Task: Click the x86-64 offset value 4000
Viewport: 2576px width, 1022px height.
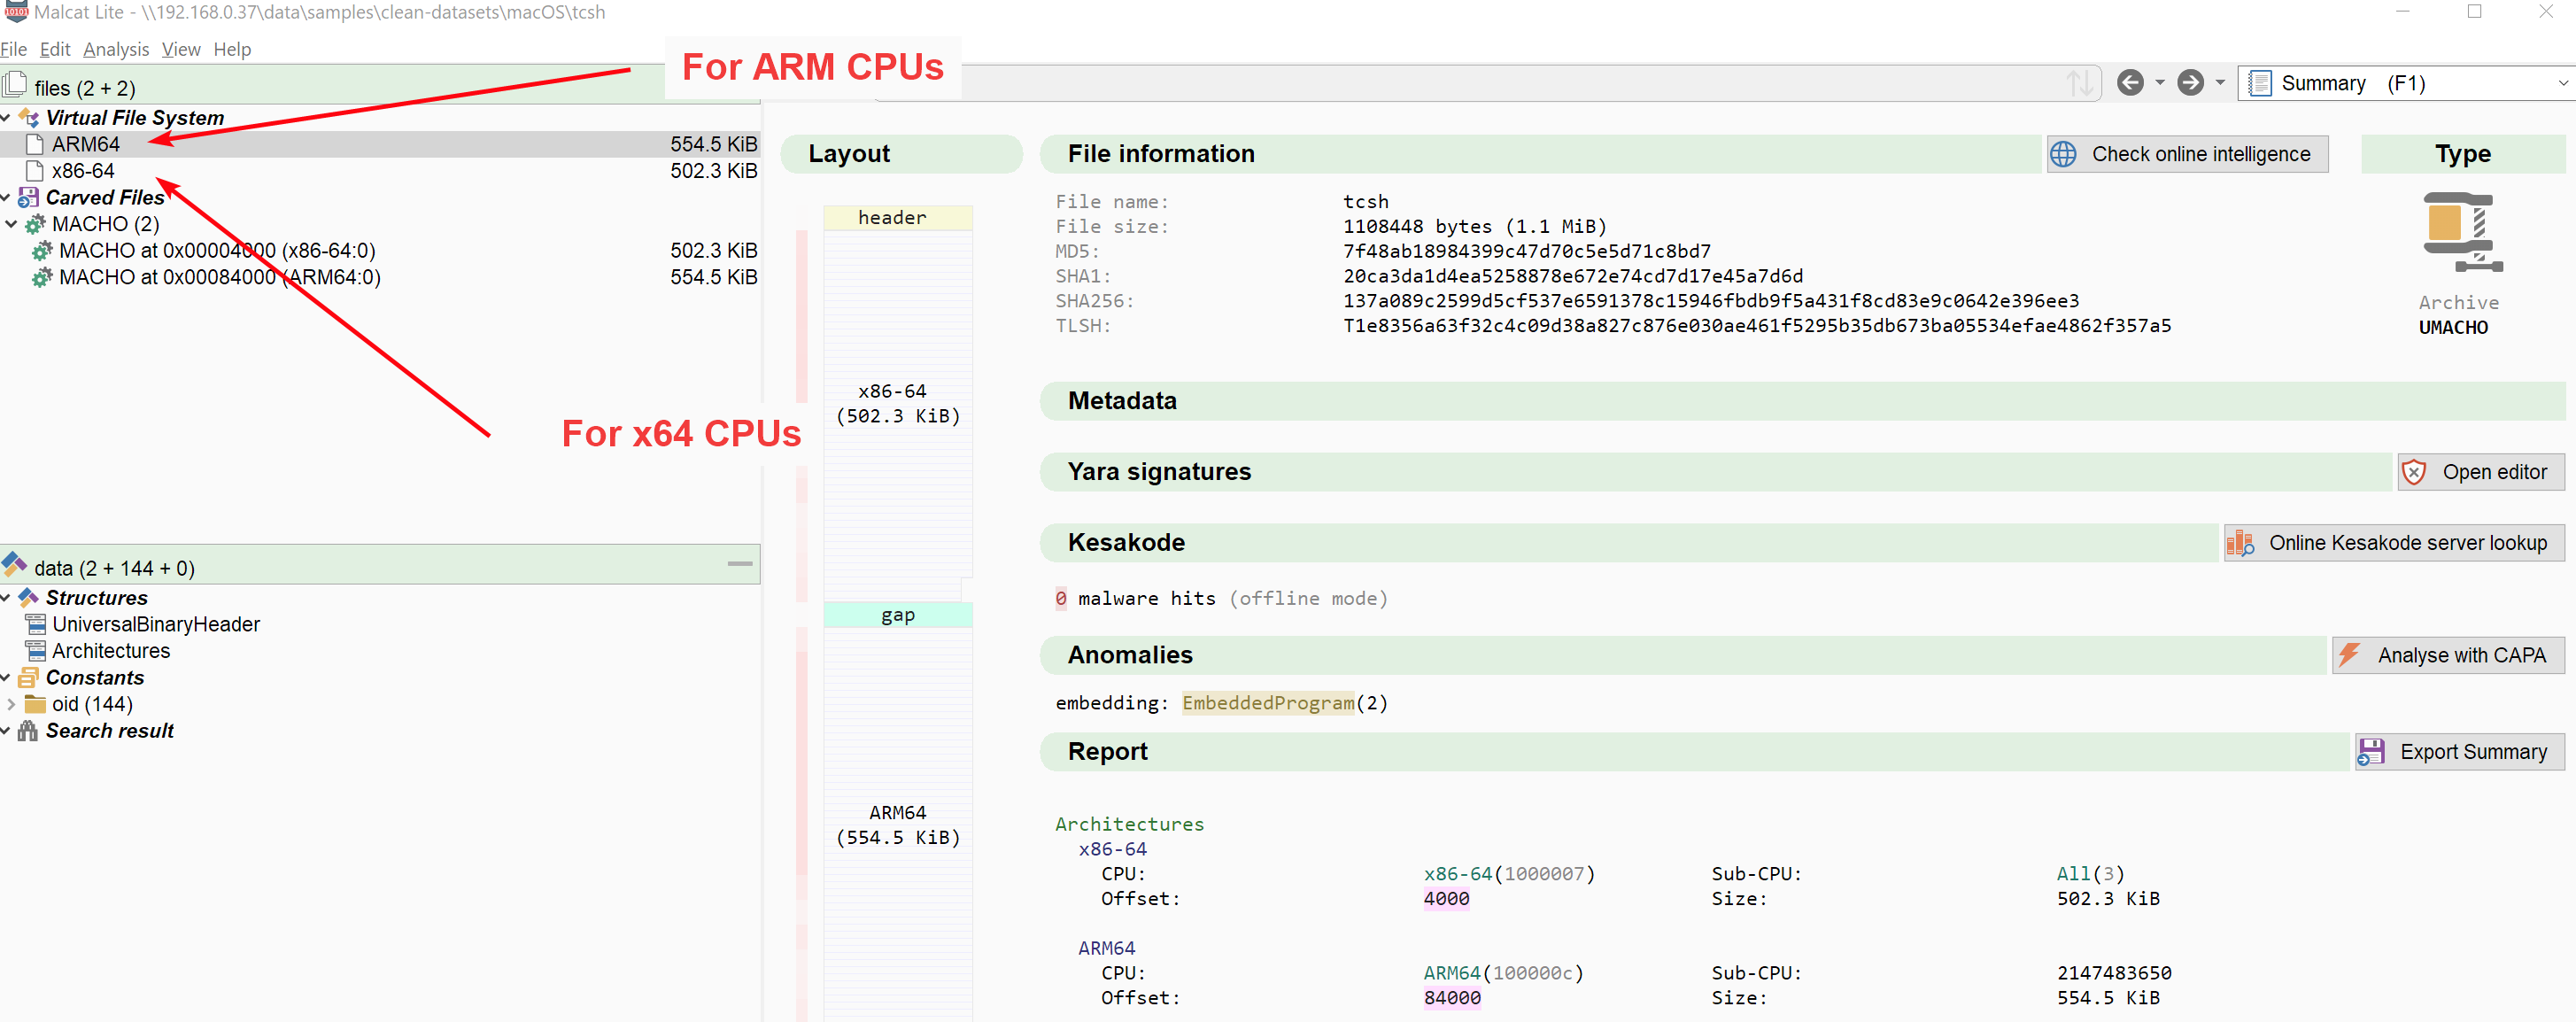Action: pos(1446,898)
